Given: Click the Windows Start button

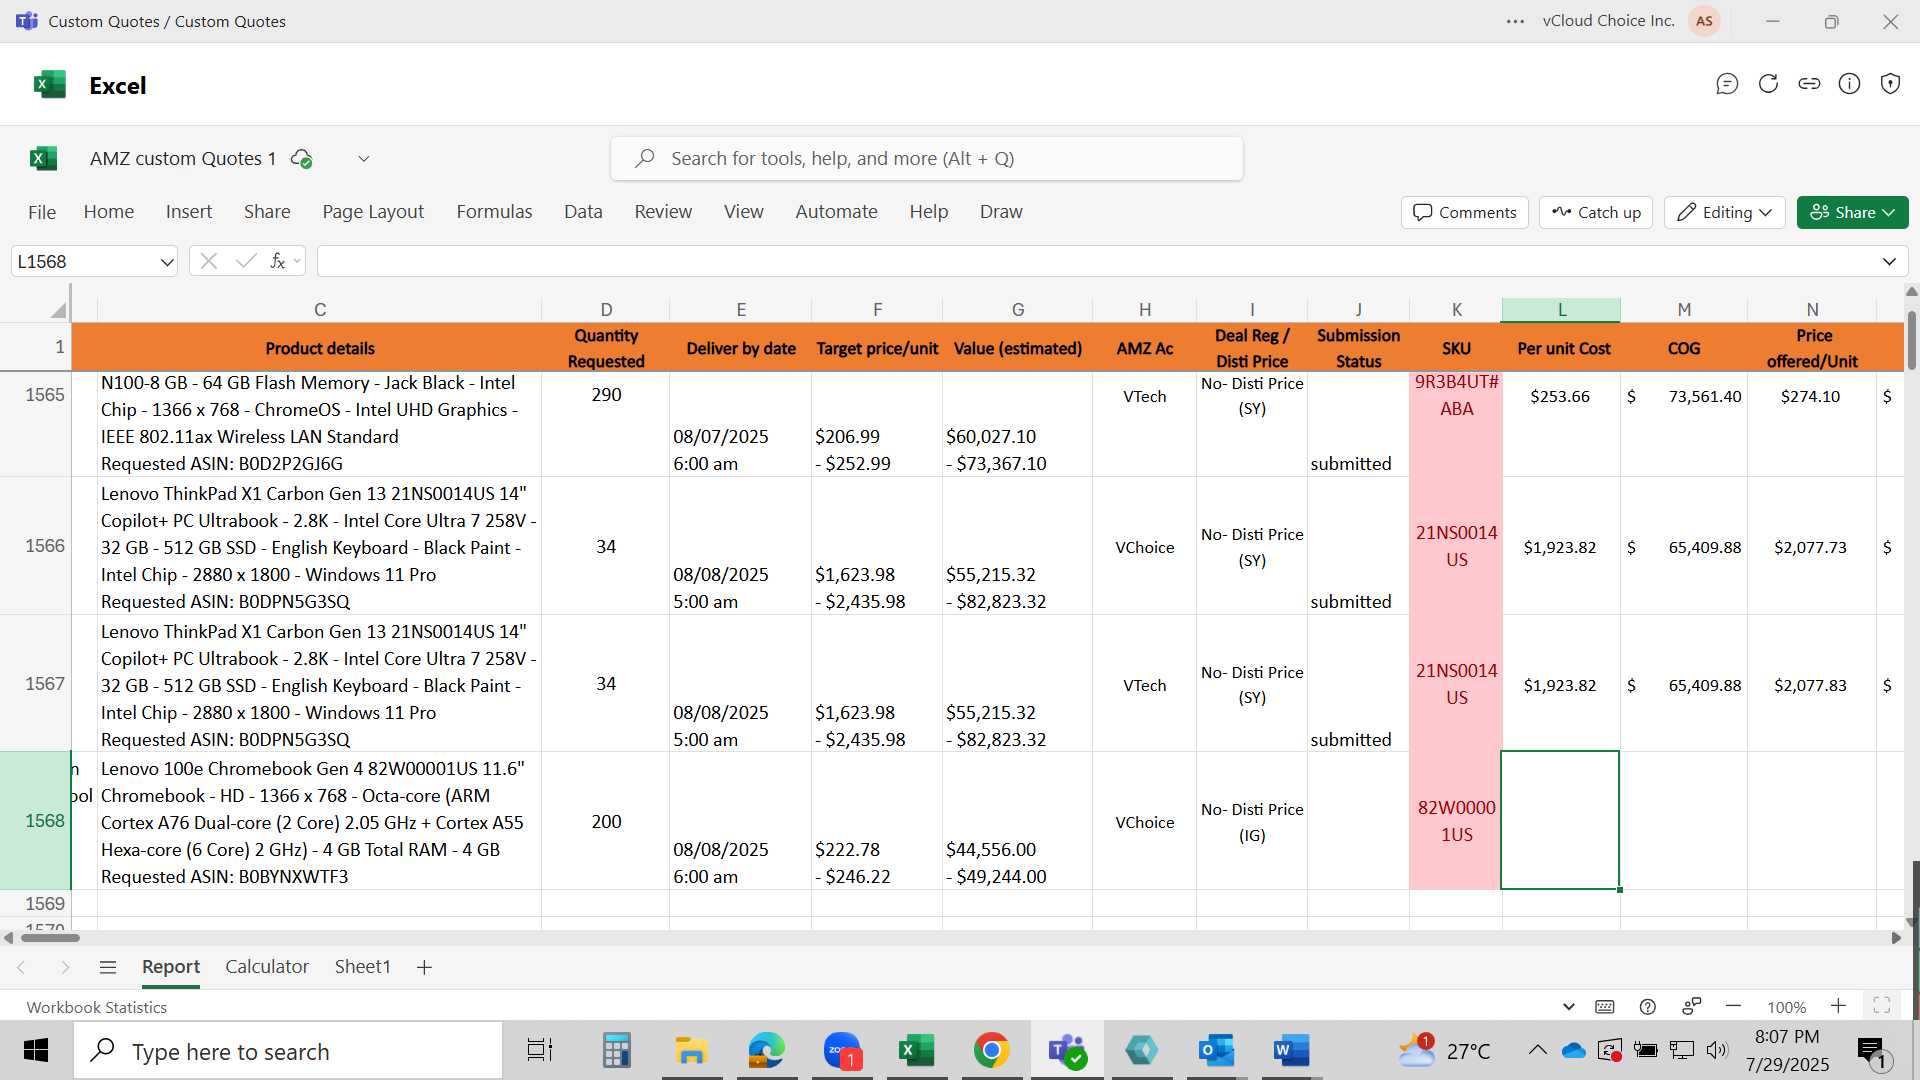Looking at the screenshot, I should 36,1051.
